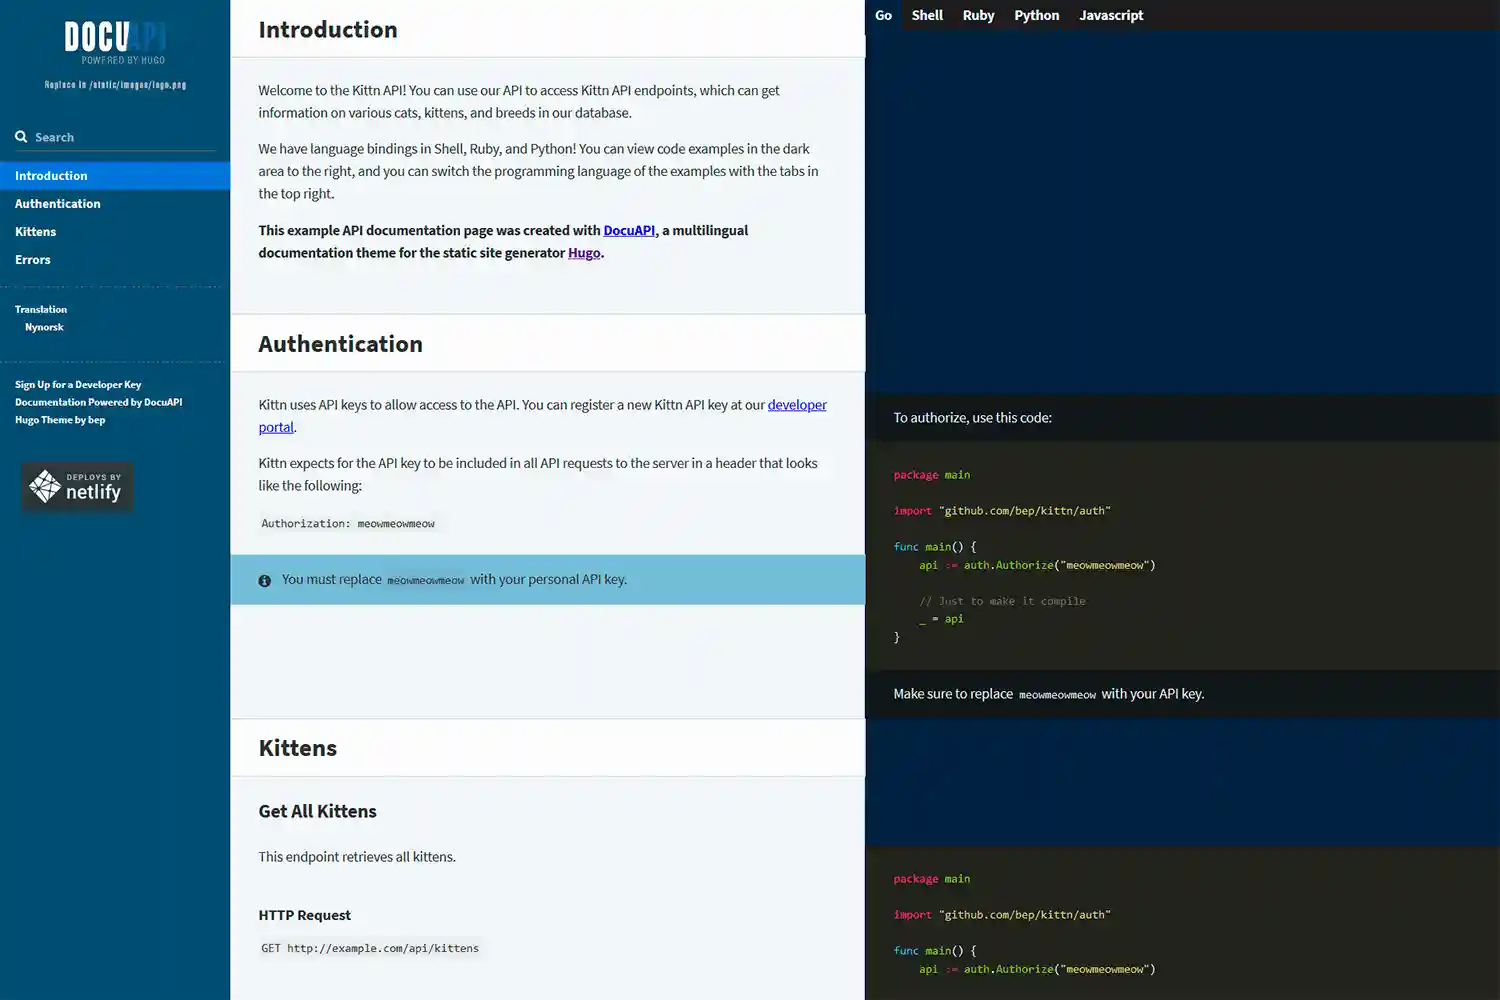The height and width of the screenshot is (1000, 1500).
Task: Click the 'Deploys by Netlify' badge
Action: [x=76, y=486]
